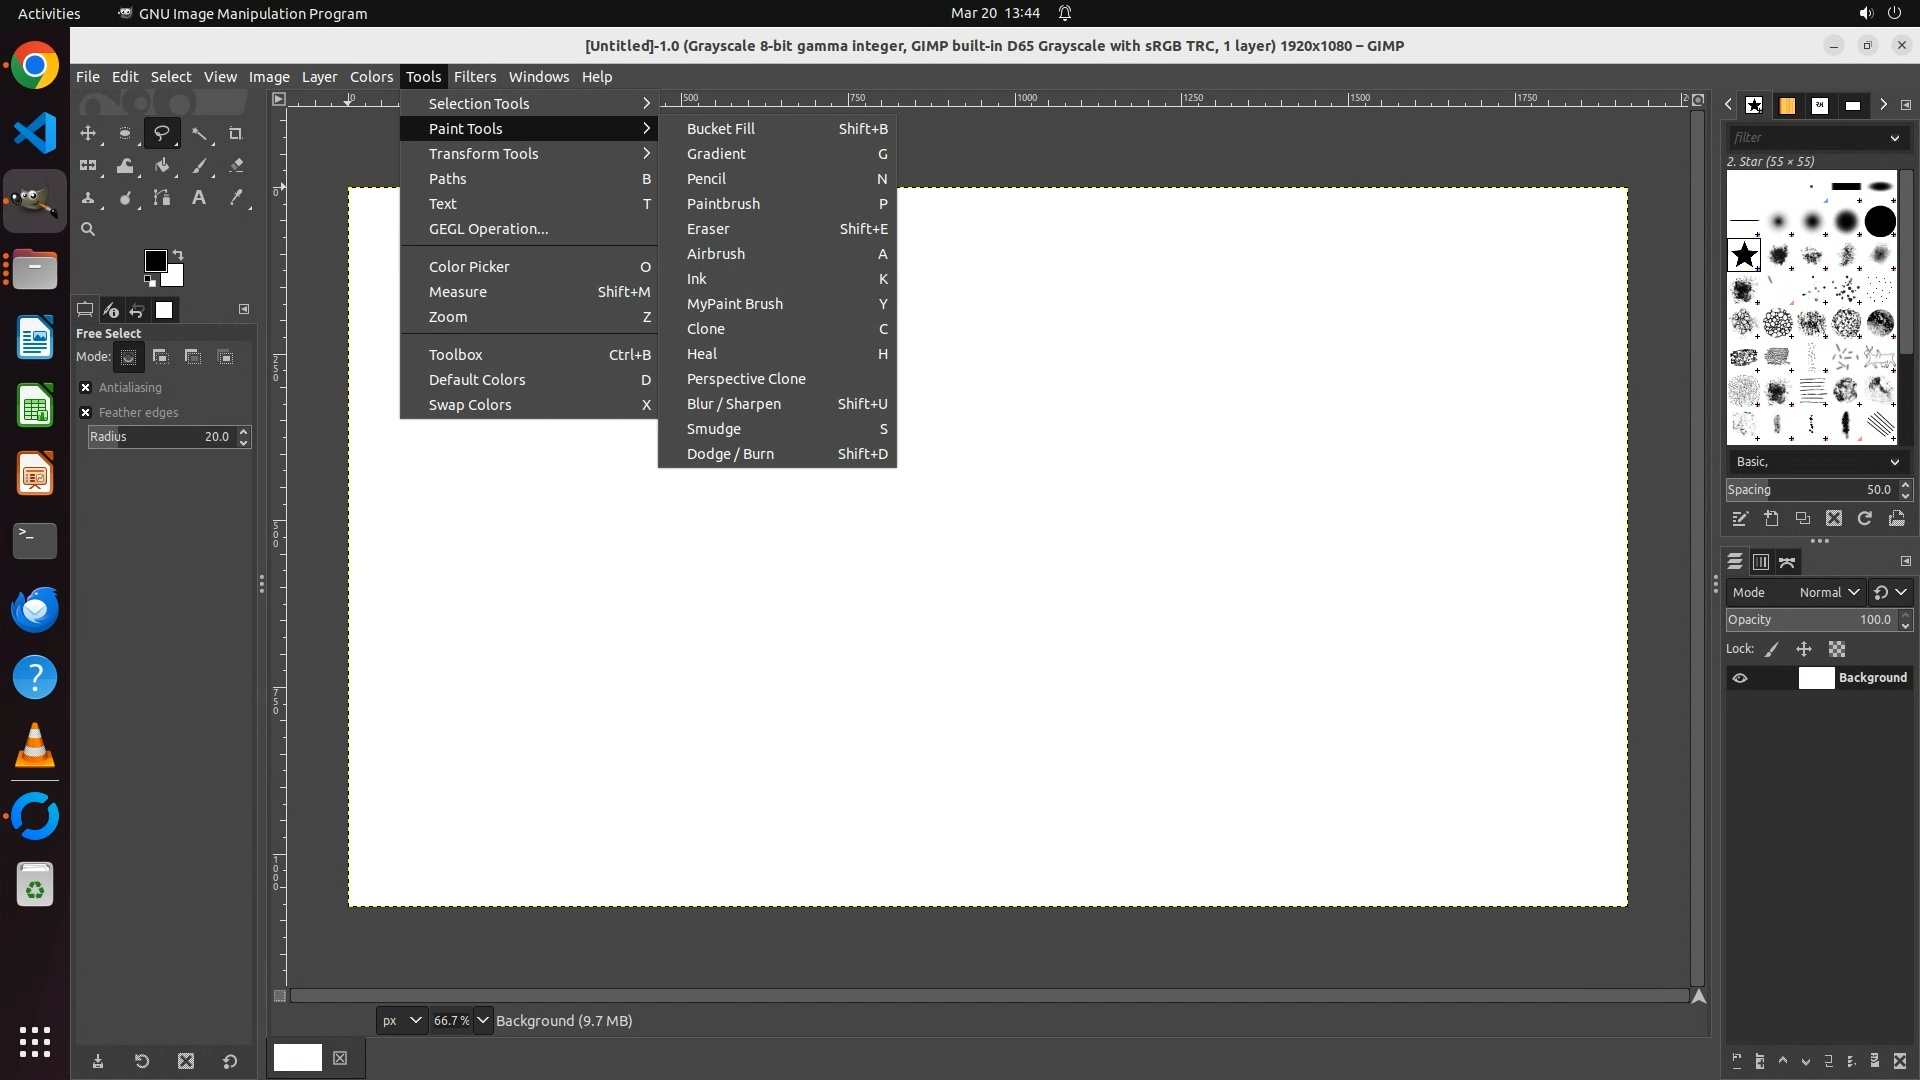This screenshot has height=1080, width=1920.
Task: Disable the Antialiasing checkbox
Action: (86, 387)
